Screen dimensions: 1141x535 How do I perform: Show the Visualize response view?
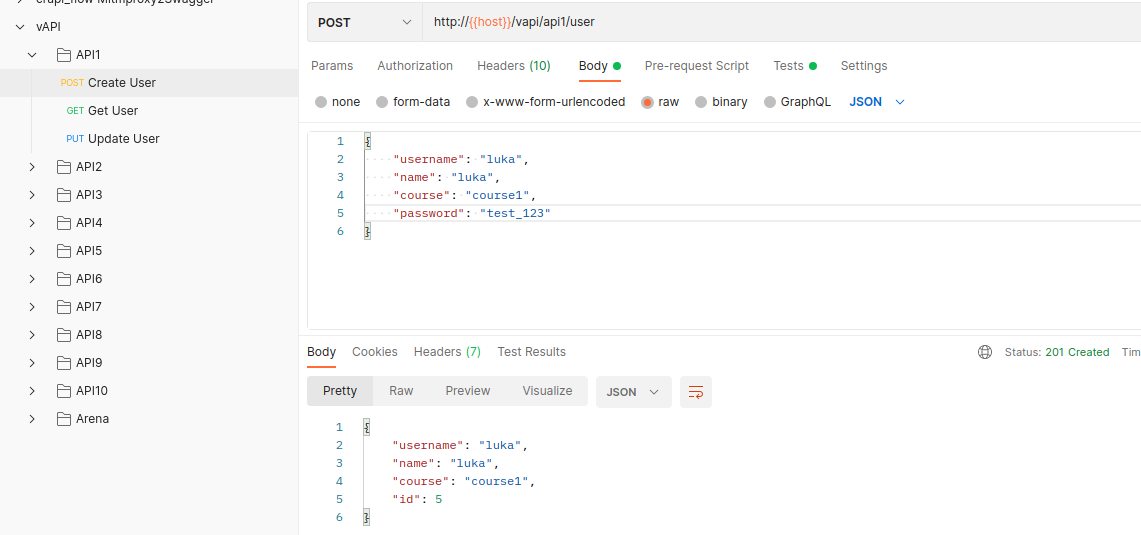[x=547, y=391]
